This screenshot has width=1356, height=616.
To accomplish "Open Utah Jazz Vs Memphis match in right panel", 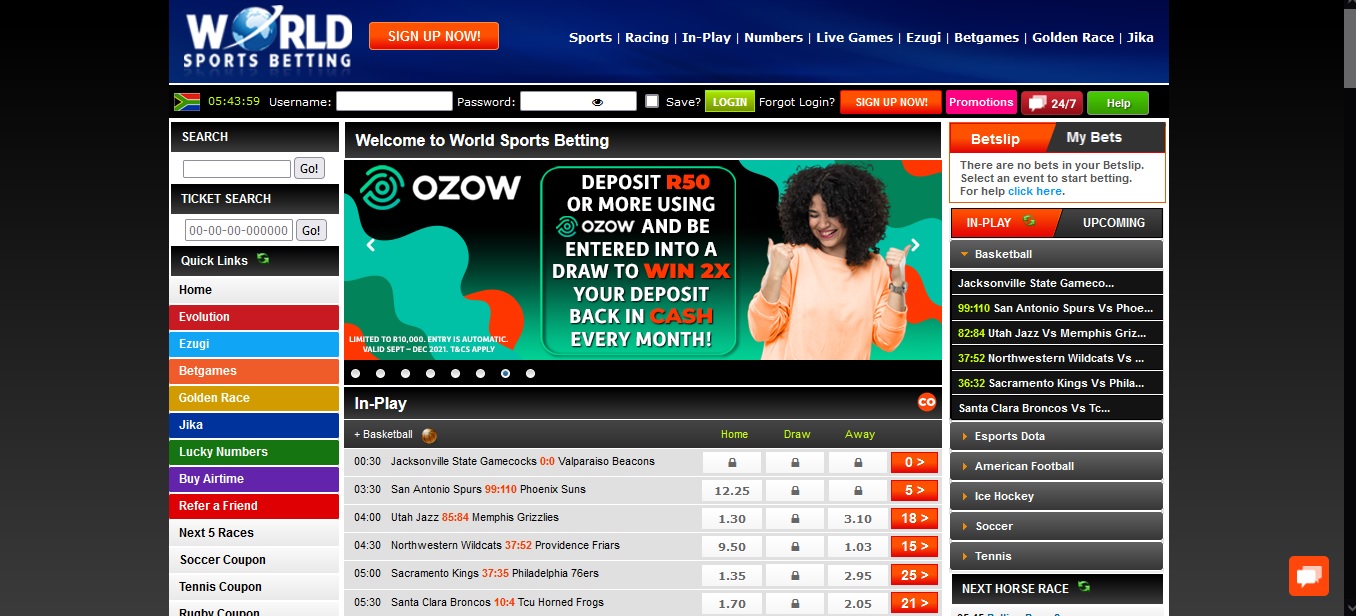I will 1056,333.
